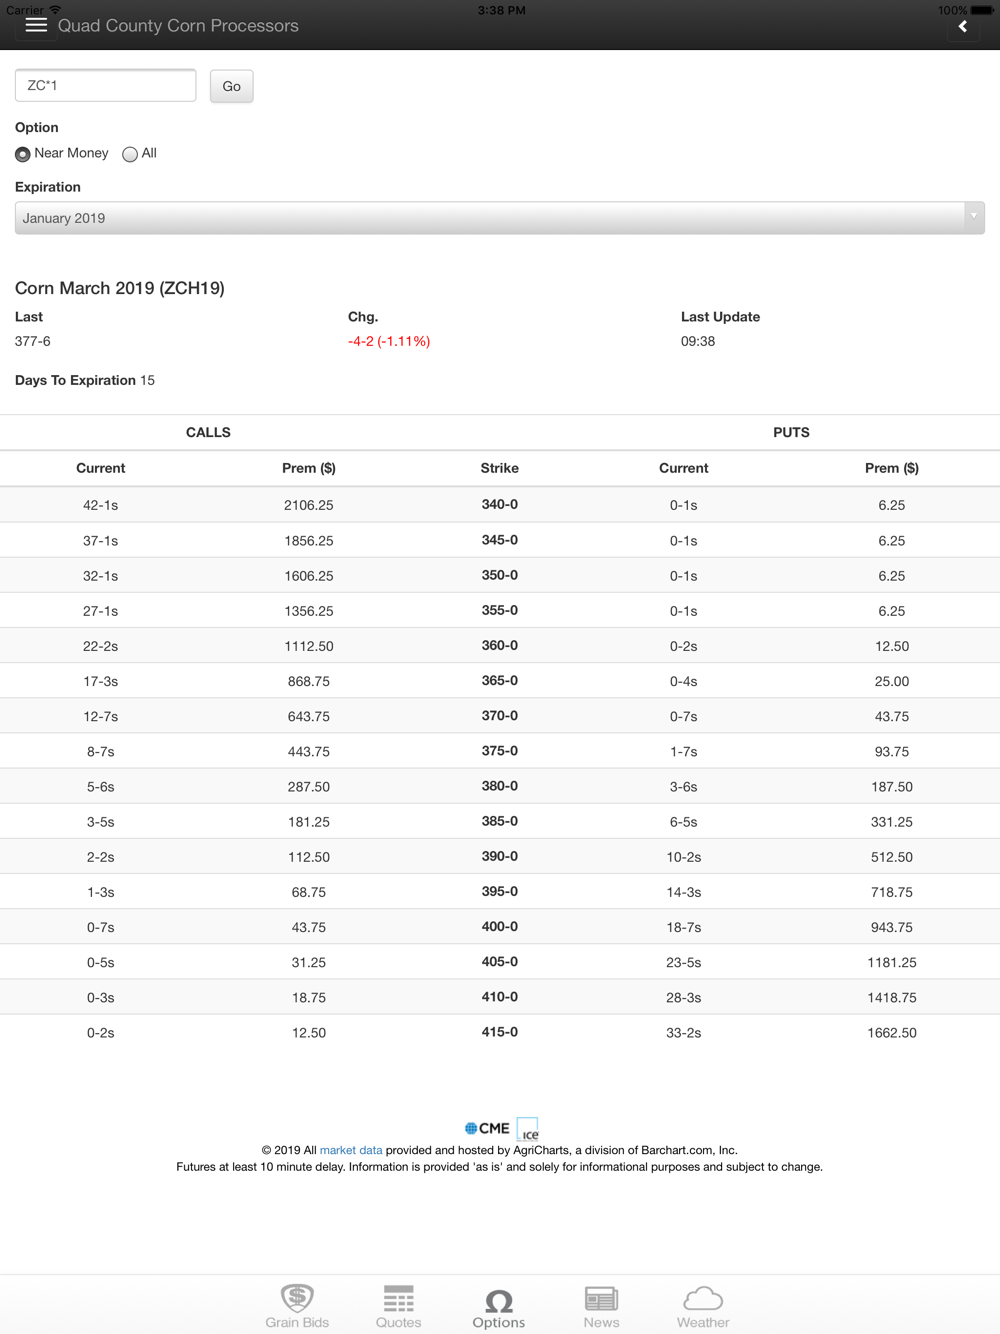This screenshot has width=1000, height=1334.
Task: Go to the Weather tab
Action: [x=703, y=1306]
